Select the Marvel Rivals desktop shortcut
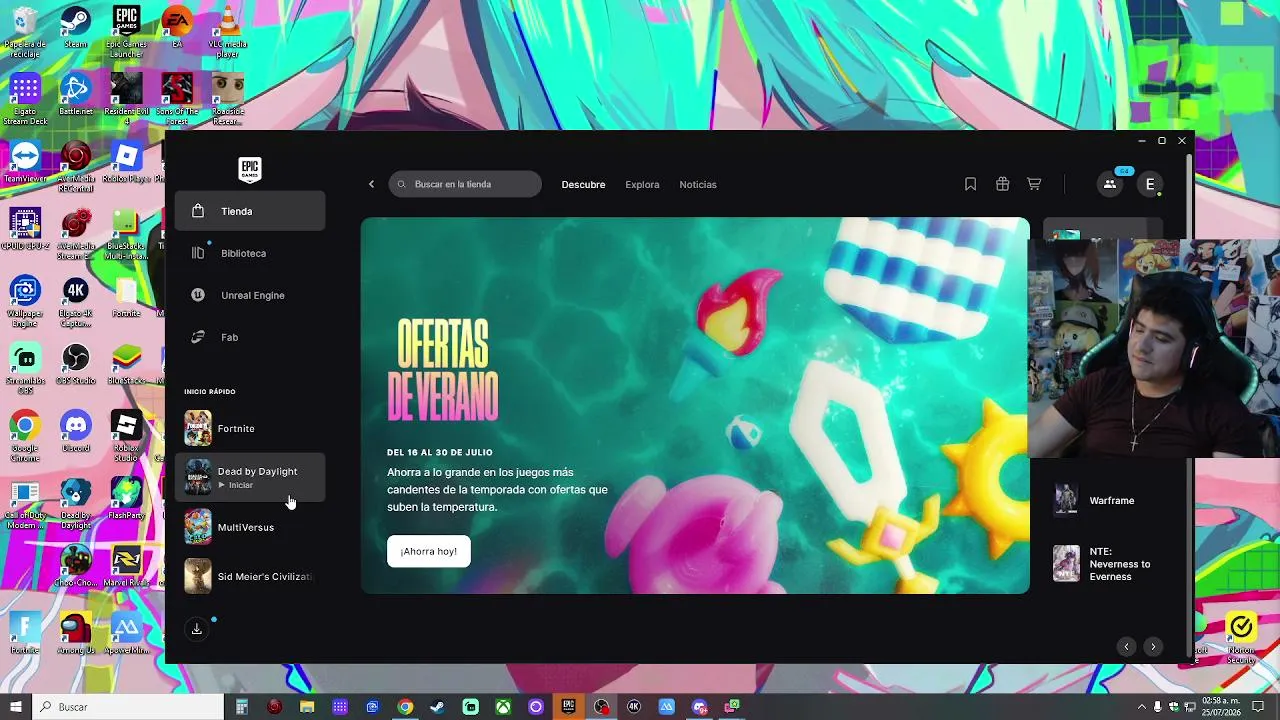 click(x=126, y=566)
